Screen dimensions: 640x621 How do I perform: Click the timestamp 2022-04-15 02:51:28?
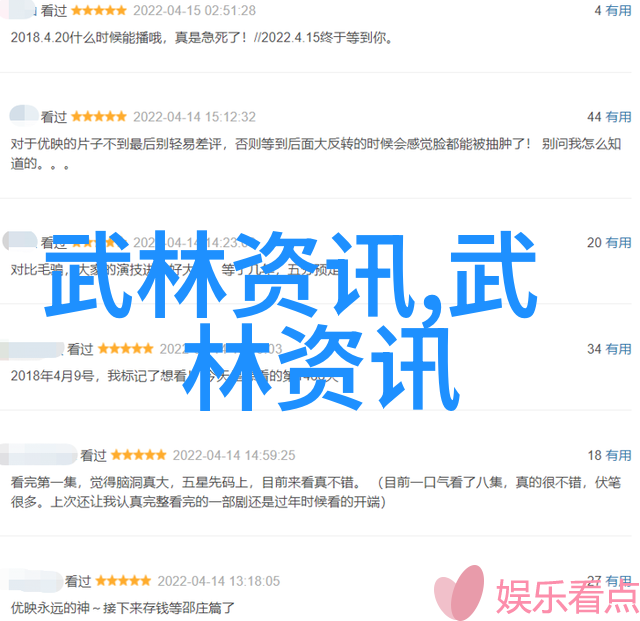point(194,11)
